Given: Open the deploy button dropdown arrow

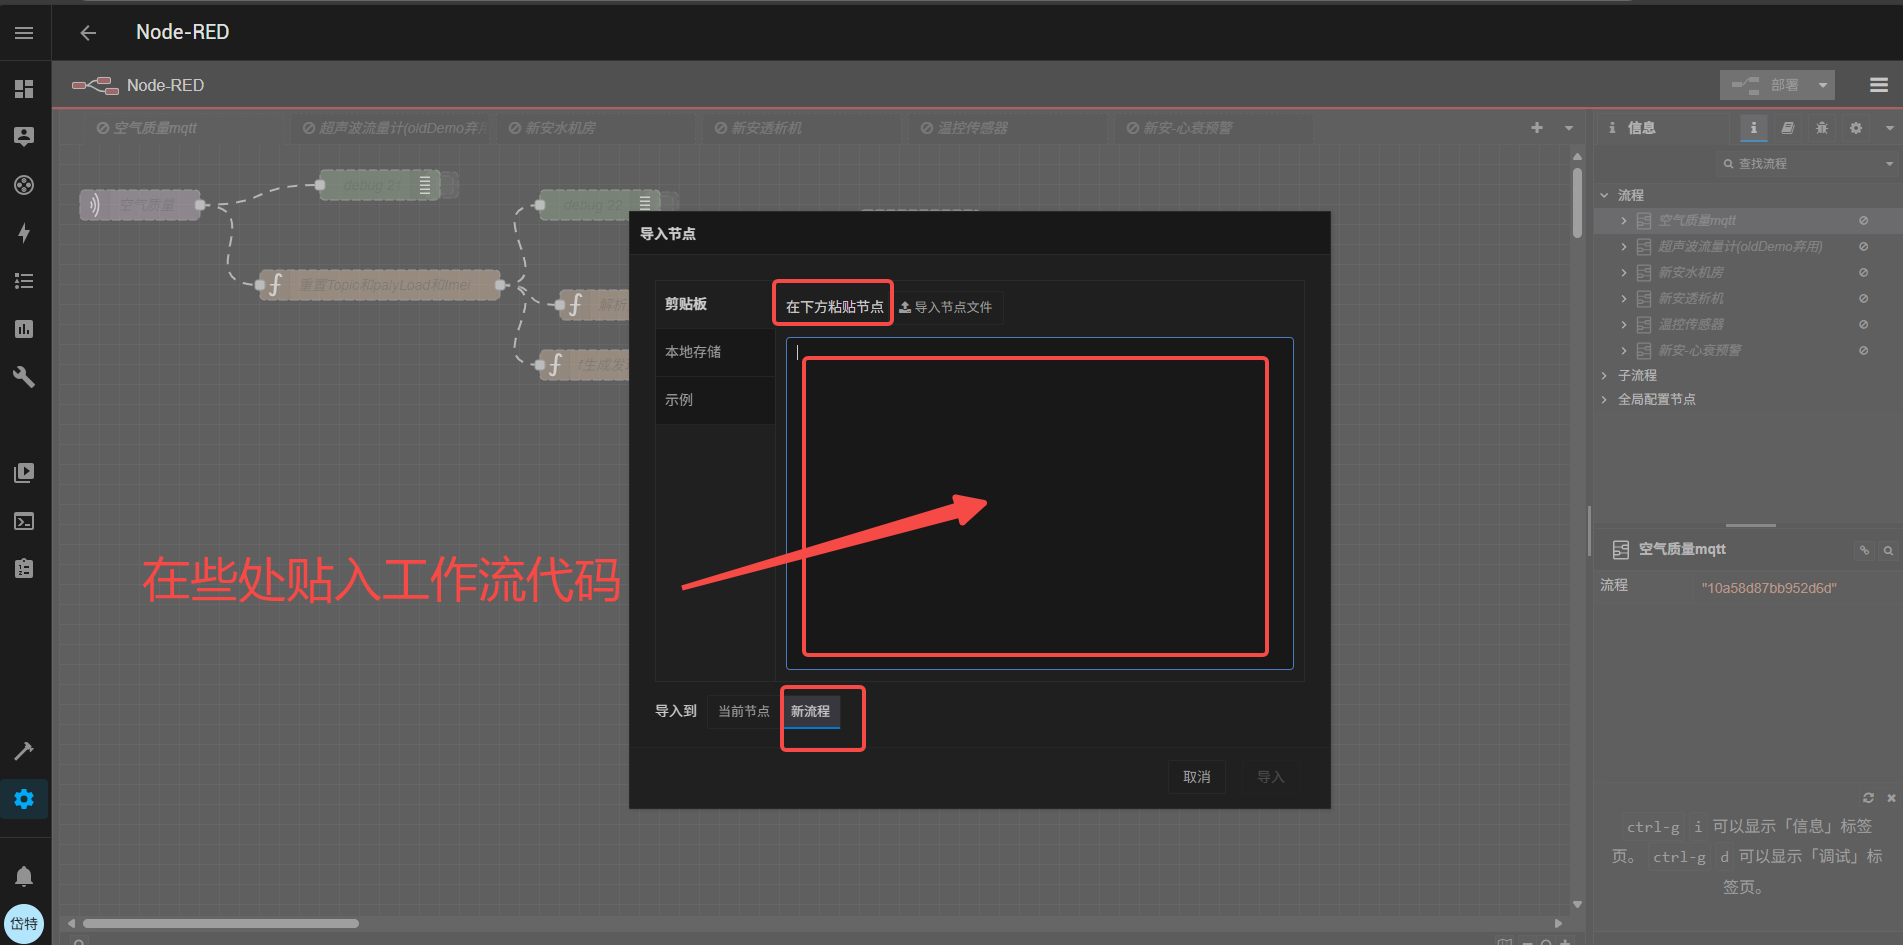Looking at the screenshot, I should tap(1823, 85).
